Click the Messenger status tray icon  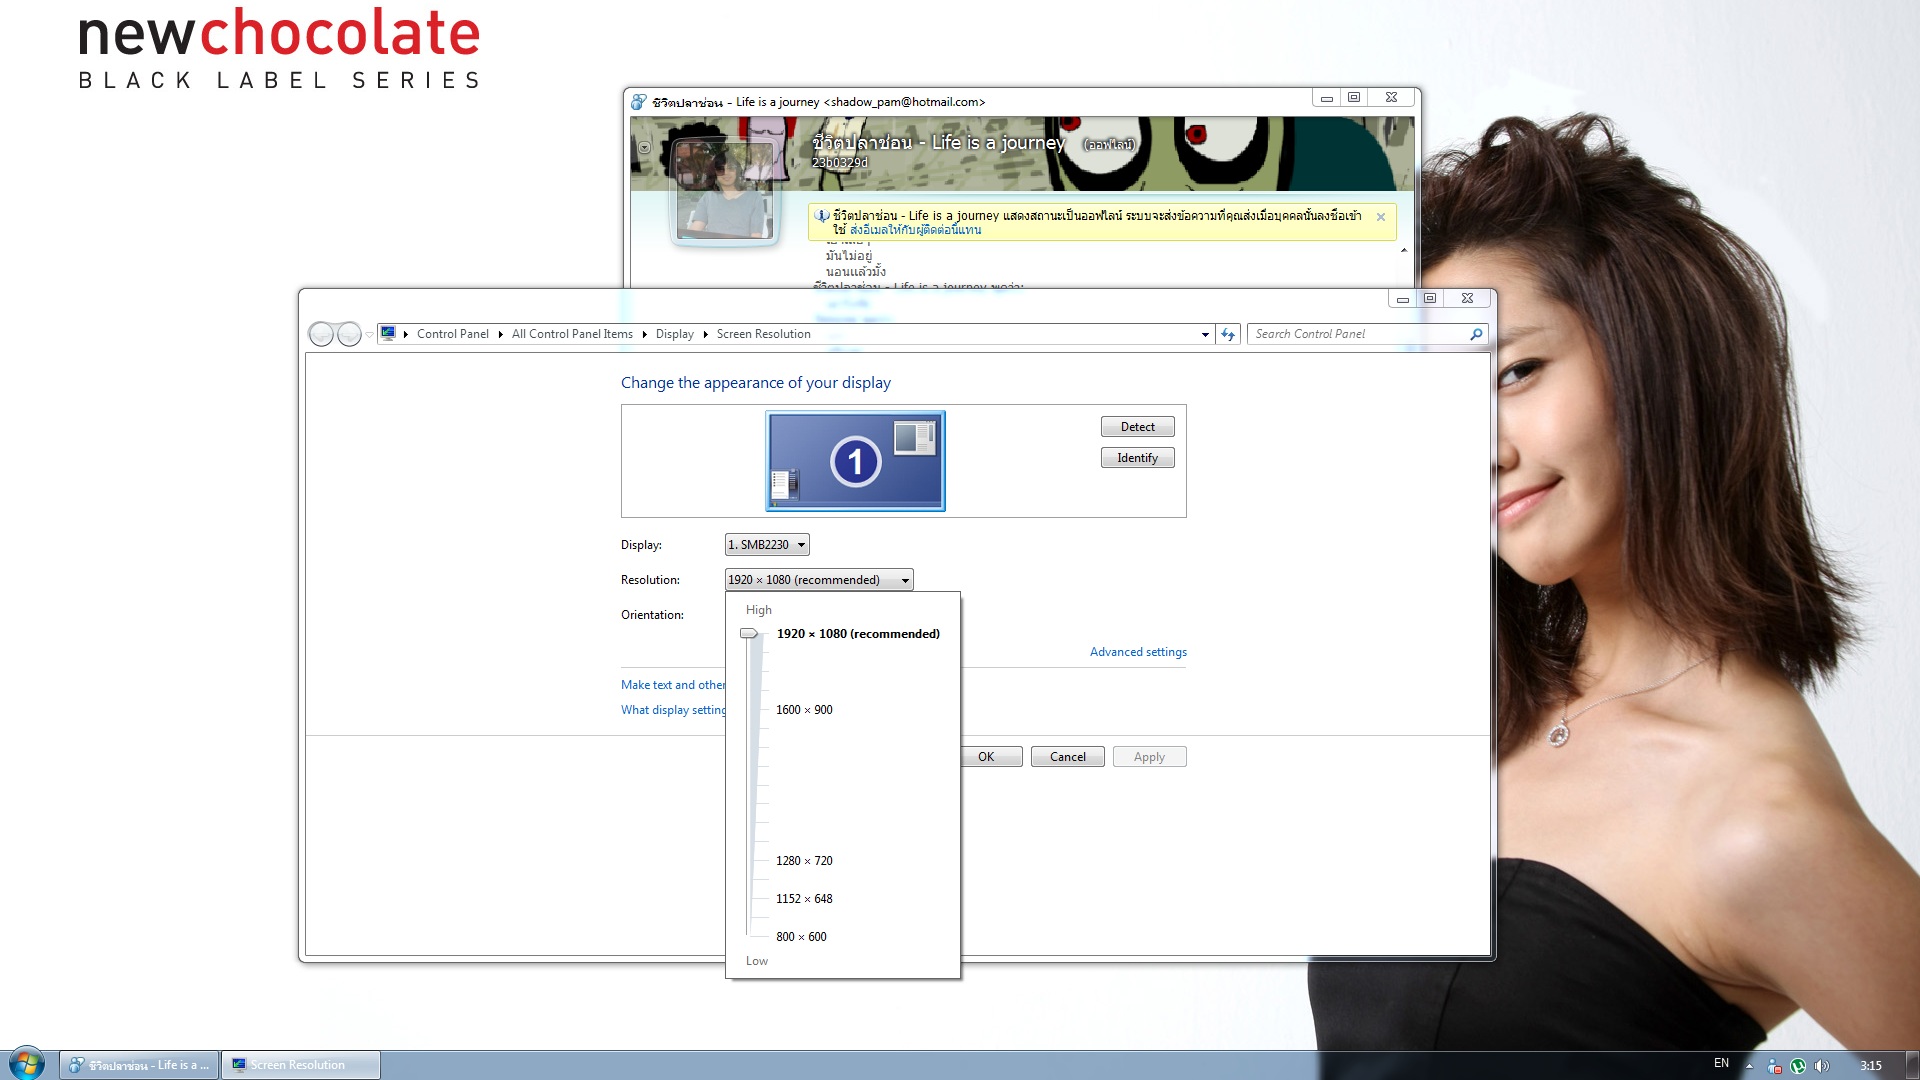point(1774,1065)
